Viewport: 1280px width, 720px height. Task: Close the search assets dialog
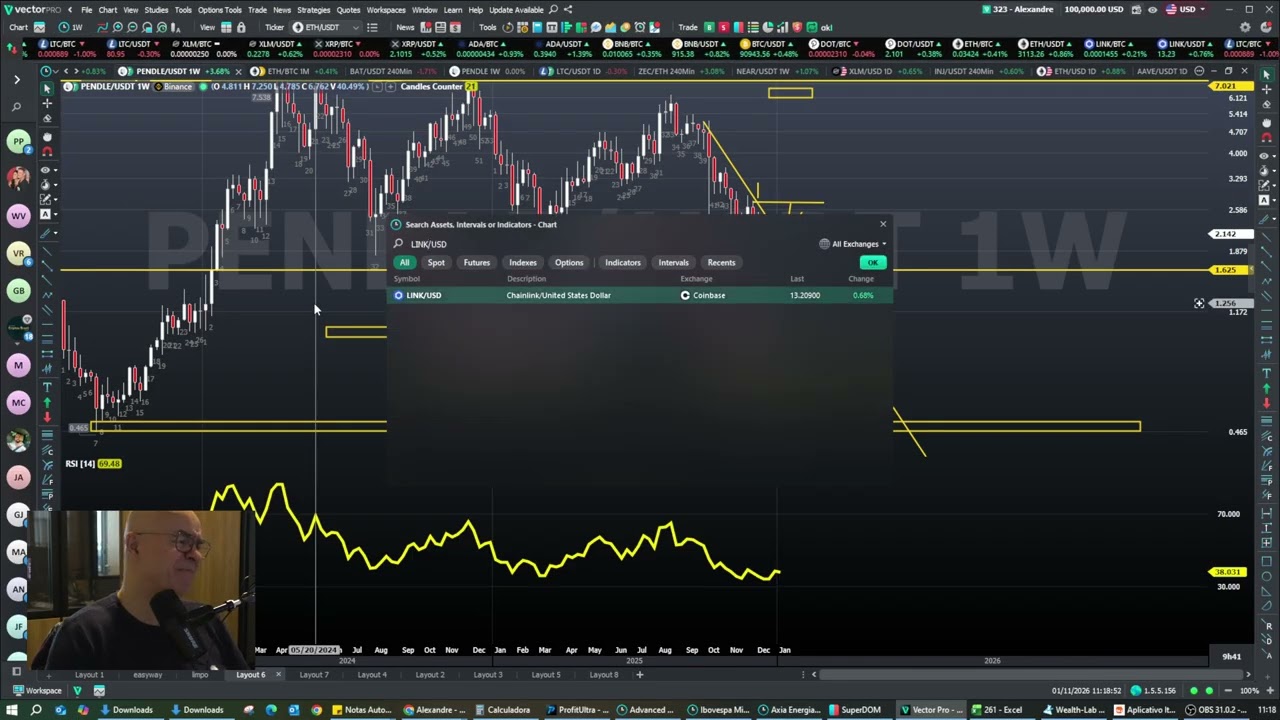883,225
